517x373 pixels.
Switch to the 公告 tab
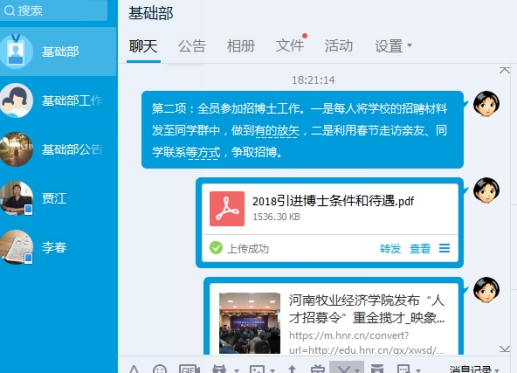(192, 46)
